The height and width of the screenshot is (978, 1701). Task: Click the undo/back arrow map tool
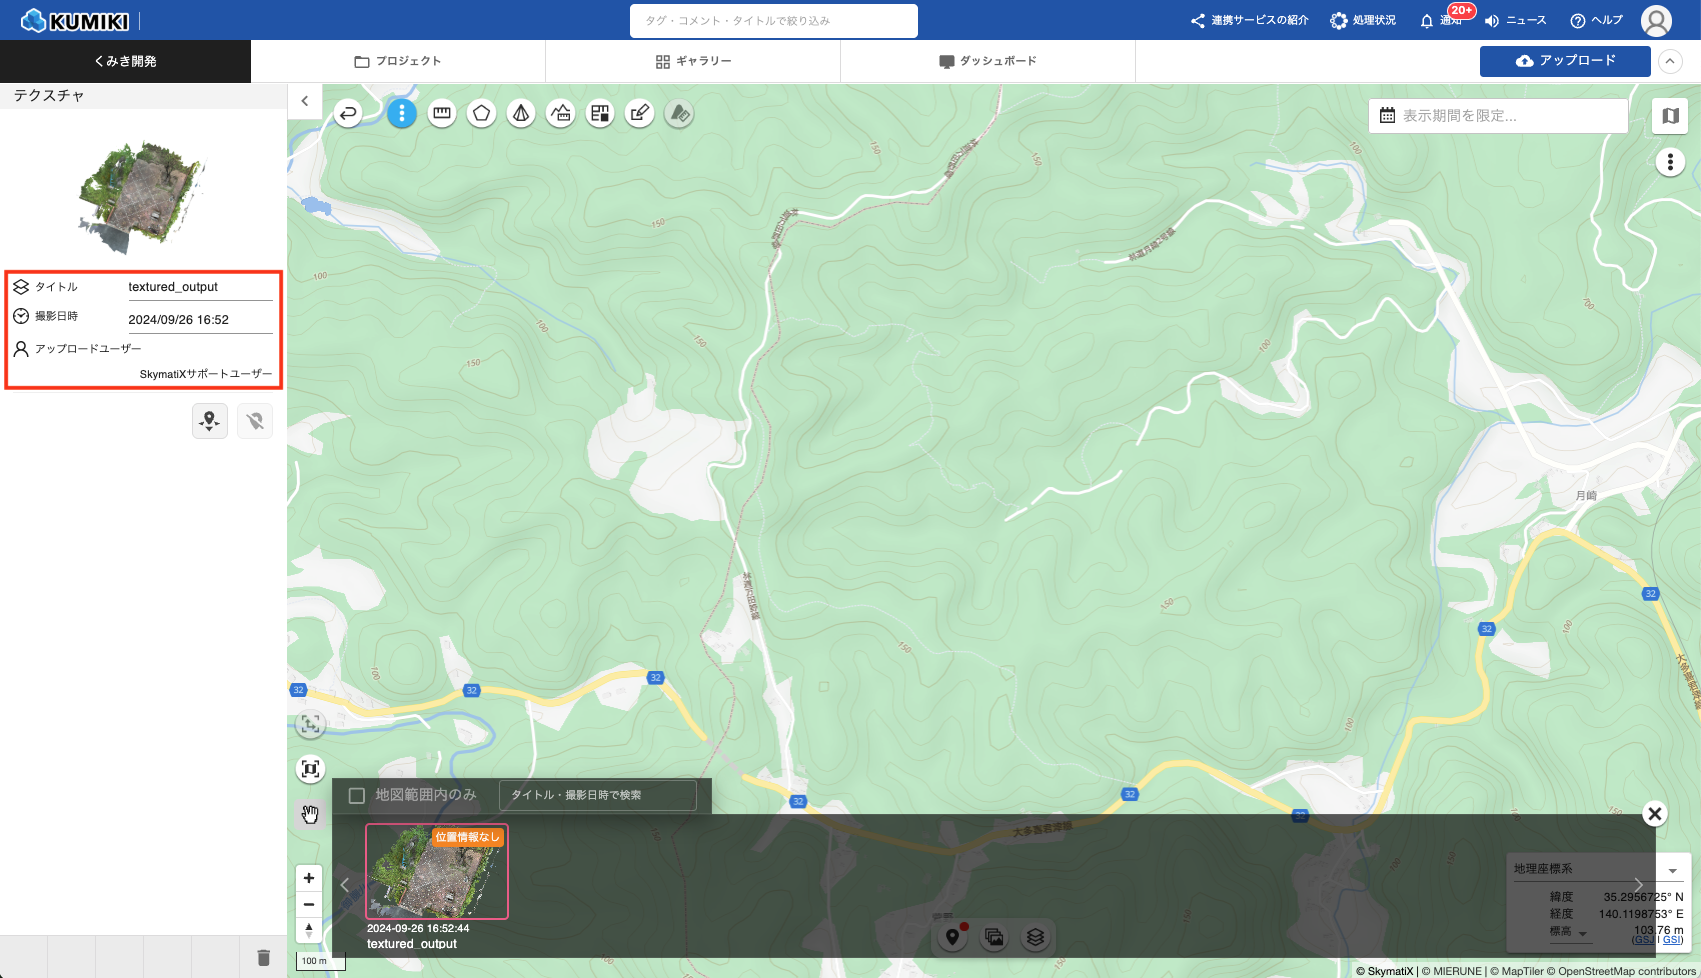348,114
